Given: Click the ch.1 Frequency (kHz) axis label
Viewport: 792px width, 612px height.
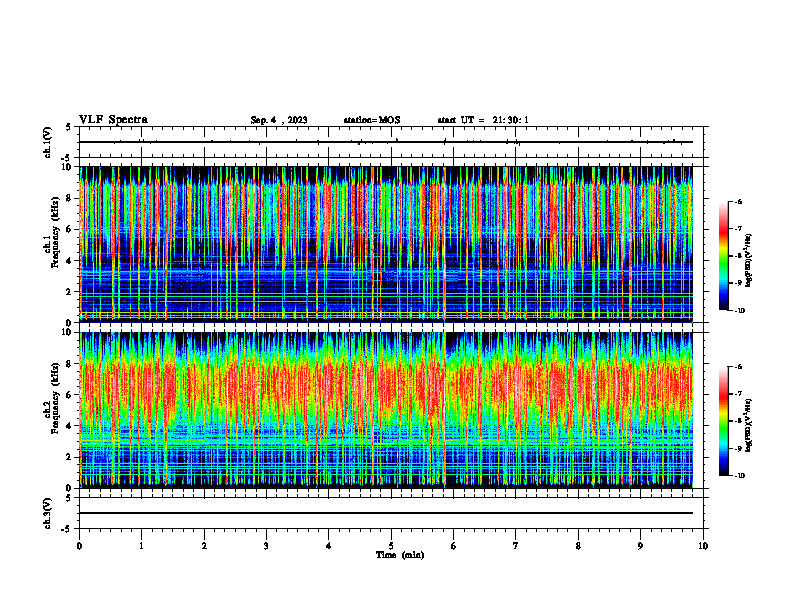Looking at the screenshot, I should (51, 232).
